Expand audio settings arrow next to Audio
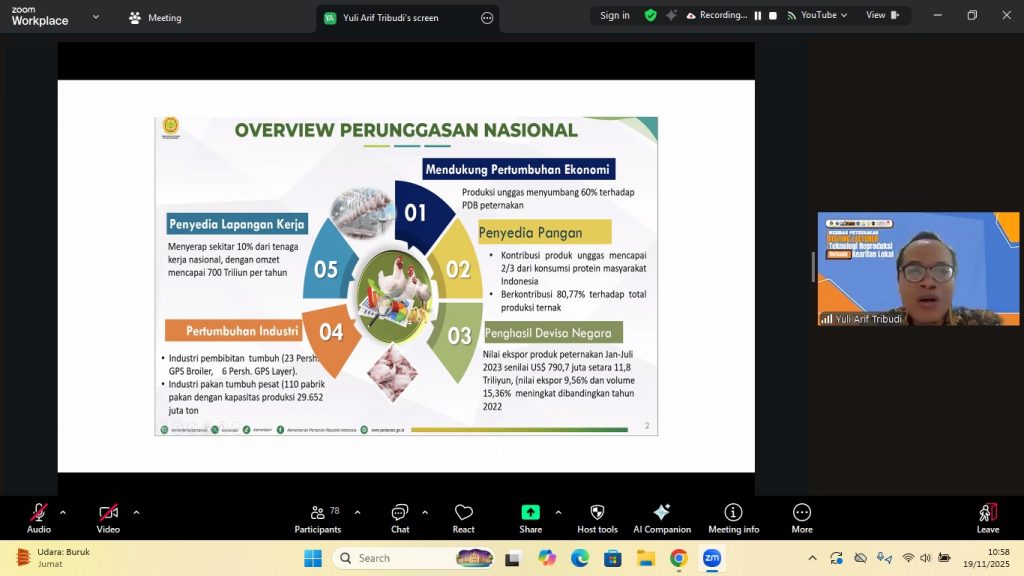 click(x=63, y=512)
